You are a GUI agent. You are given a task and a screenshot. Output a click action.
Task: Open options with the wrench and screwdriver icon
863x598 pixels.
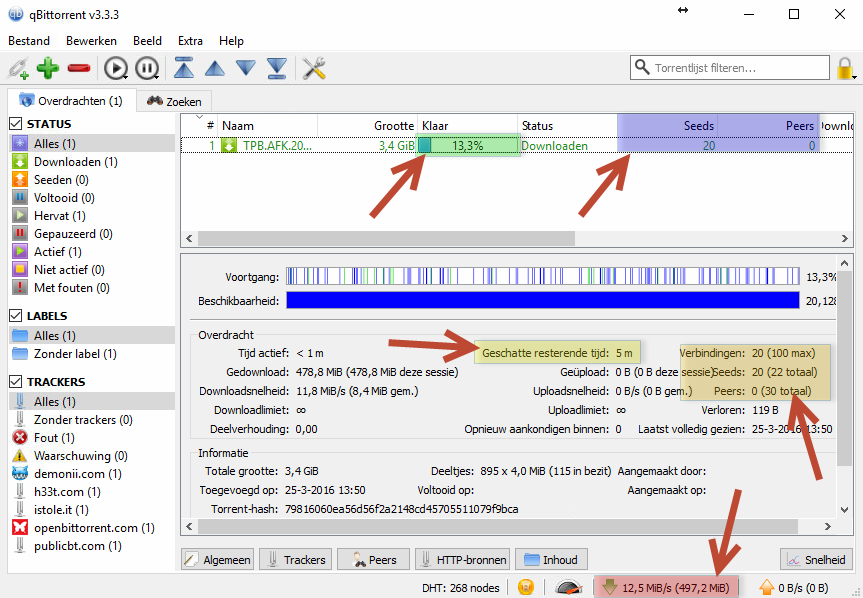point(314,69)
